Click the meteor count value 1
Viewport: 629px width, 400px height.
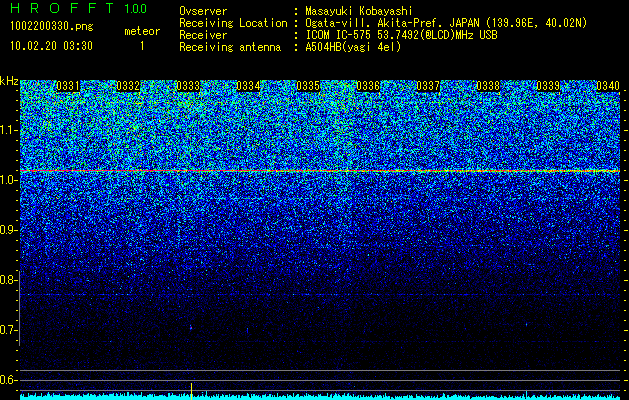click(x=142, y=46)
